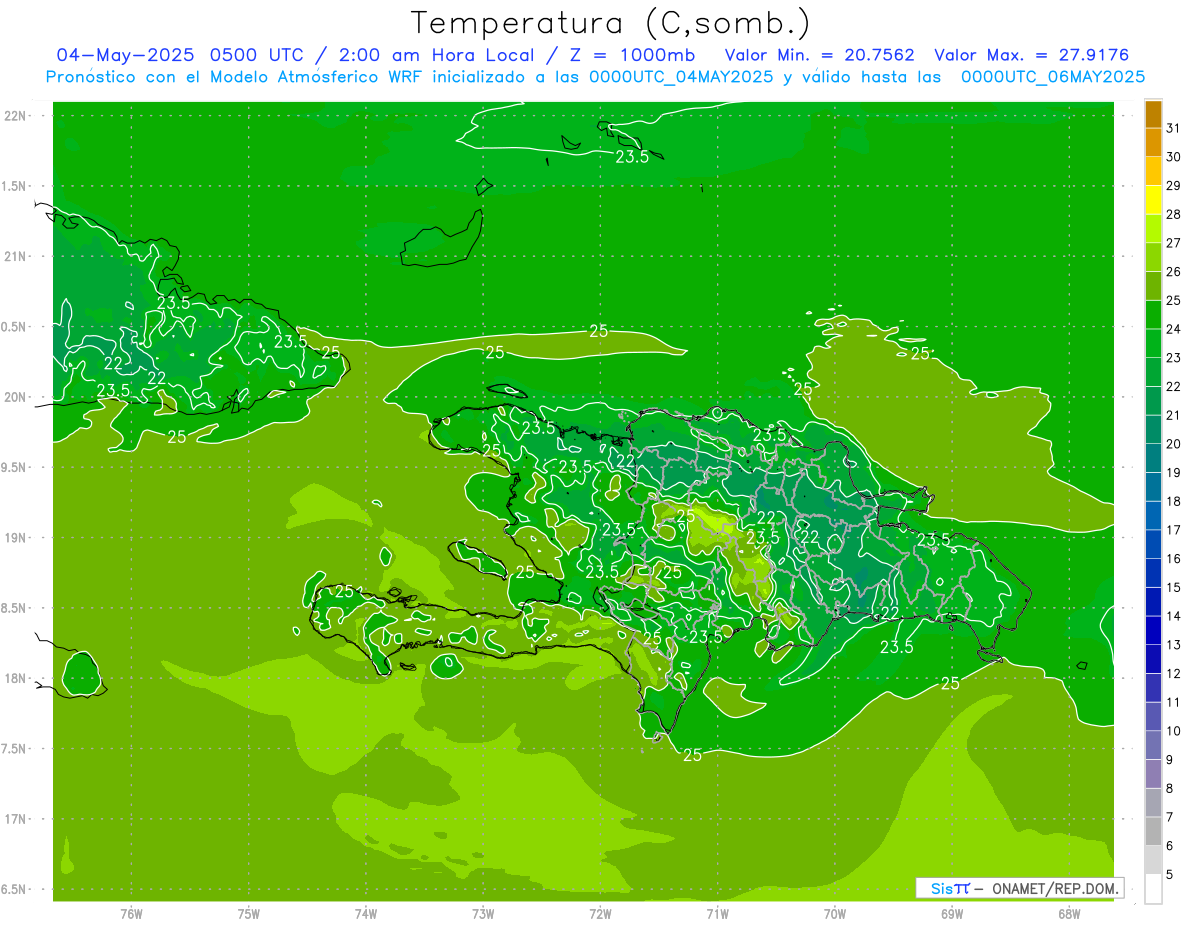Click the legend value '15'
This screenshot has width=1200, height=927.
(x=1174, y=587)
